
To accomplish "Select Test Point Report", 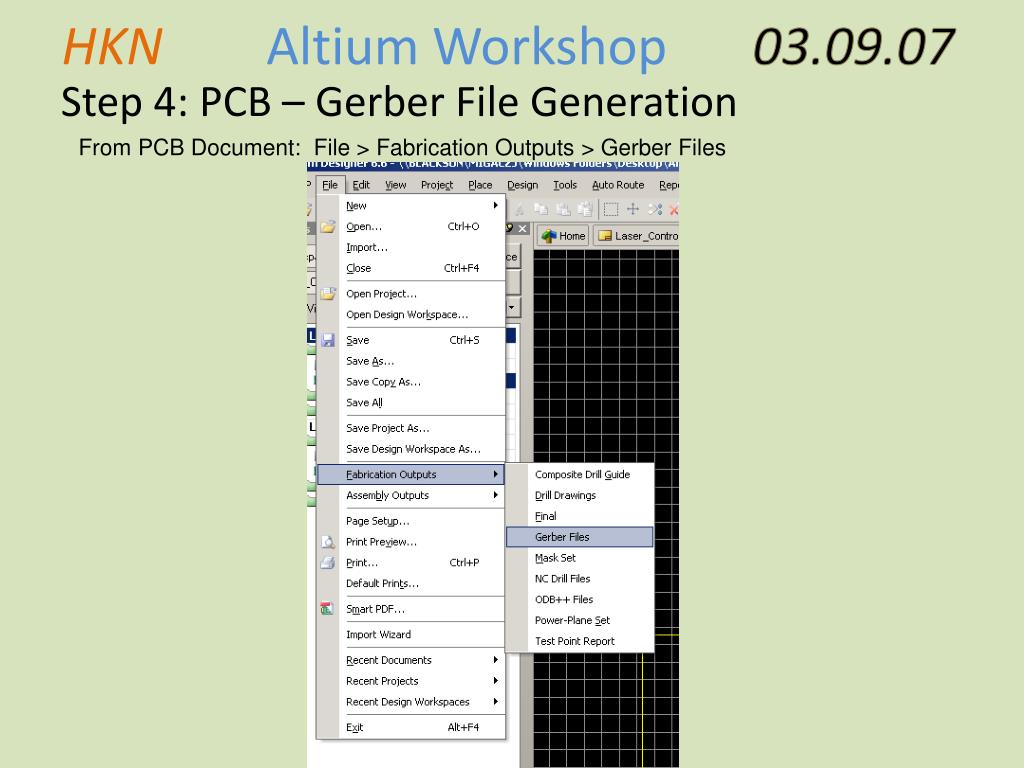I will click(x=579, y=641).
